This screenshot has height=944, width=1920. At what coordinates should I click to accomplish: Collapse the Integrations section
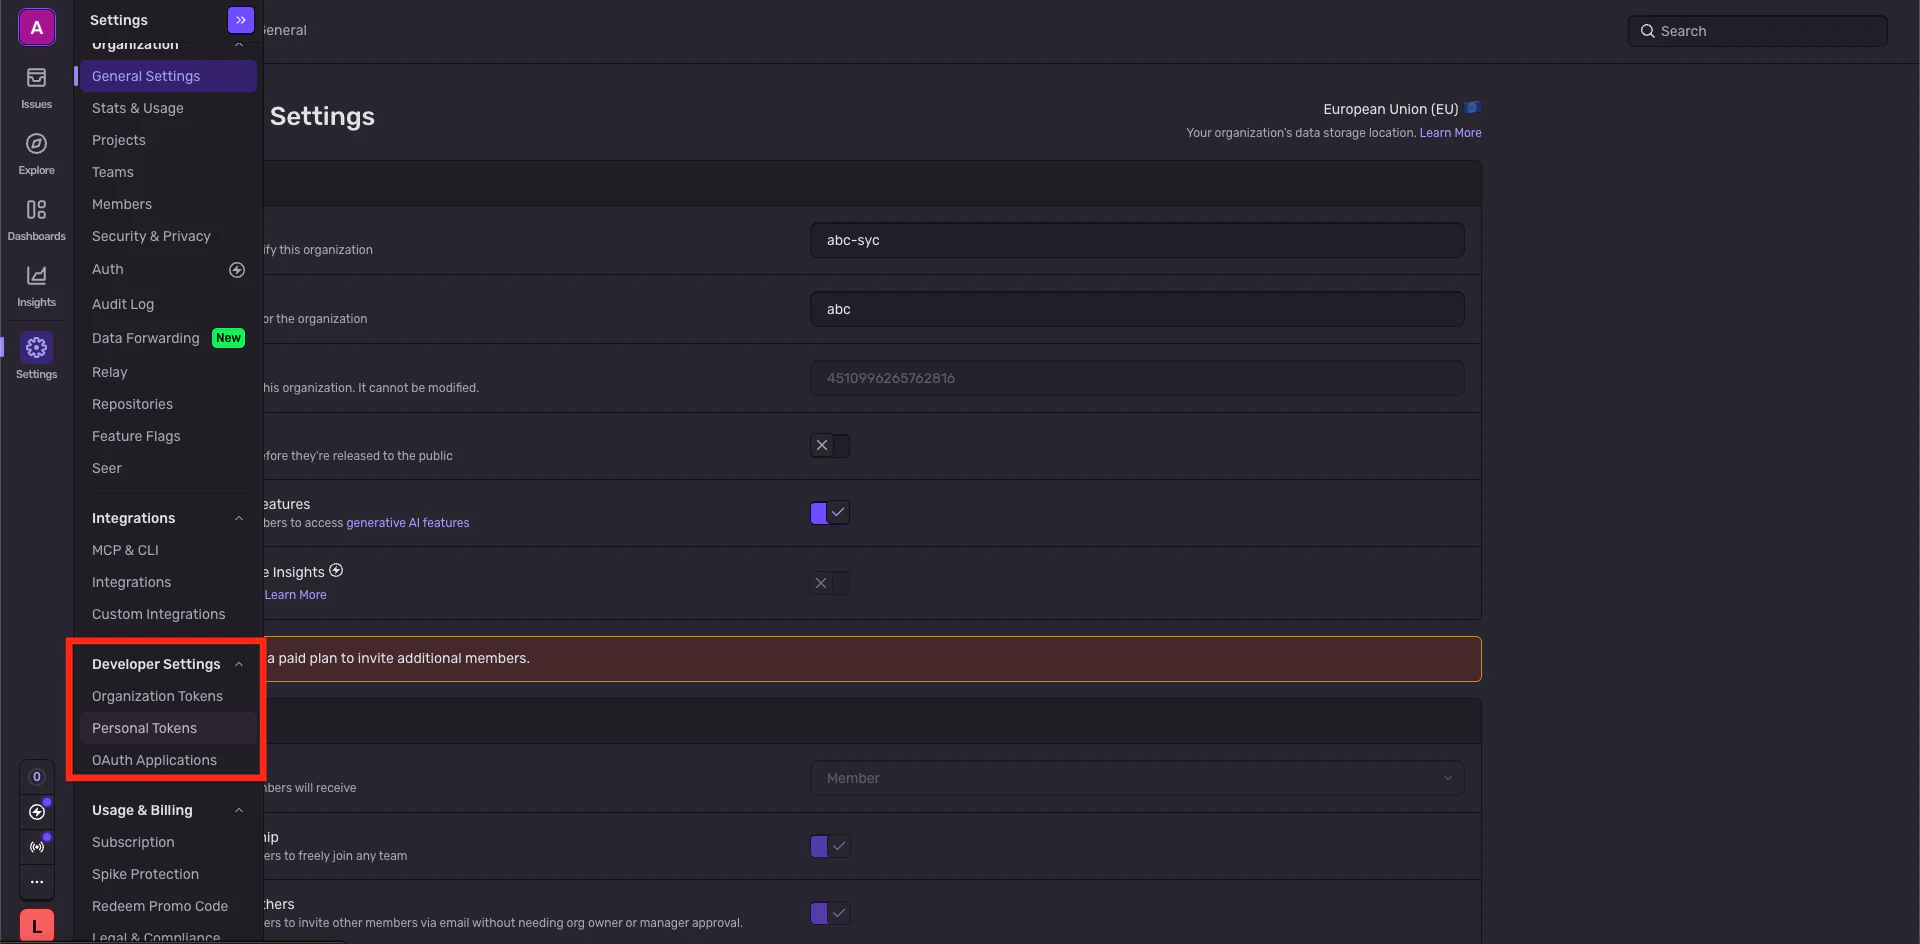pos(239,518)
